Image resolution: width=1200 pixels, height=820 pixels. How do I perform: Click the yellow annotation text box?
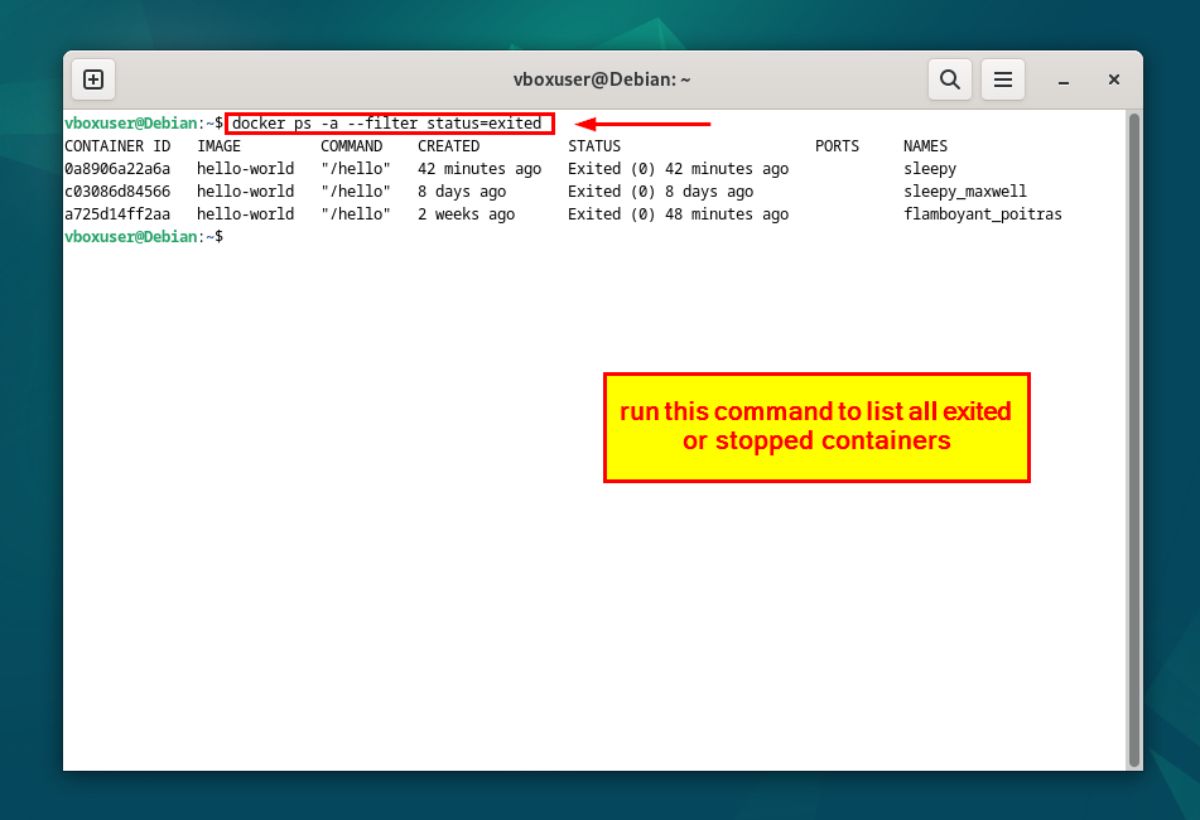point(816,427)
